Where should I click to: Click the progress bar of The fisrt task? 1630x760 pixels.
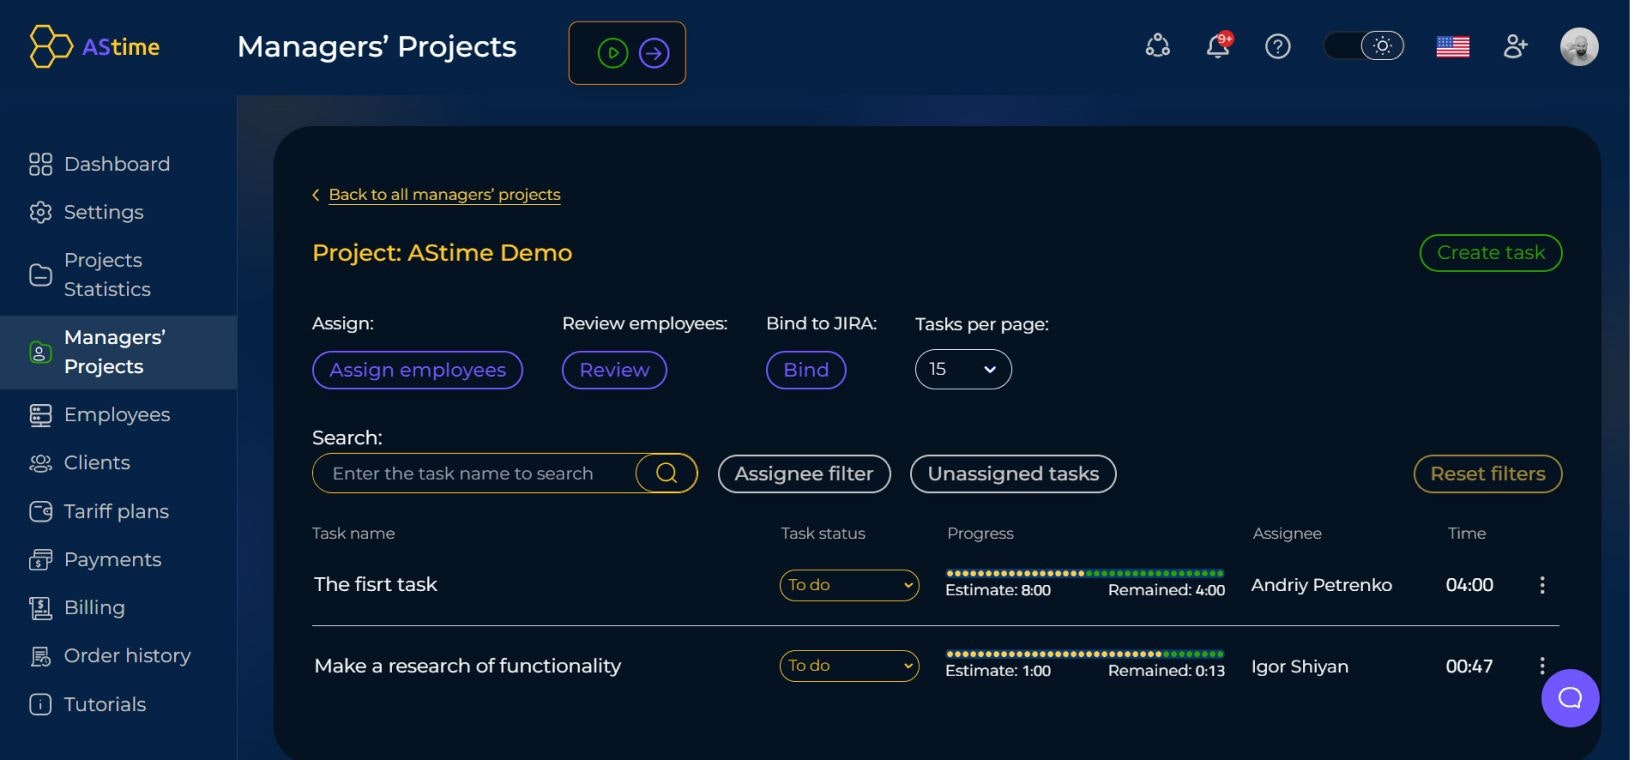(x=1085, y=573)
